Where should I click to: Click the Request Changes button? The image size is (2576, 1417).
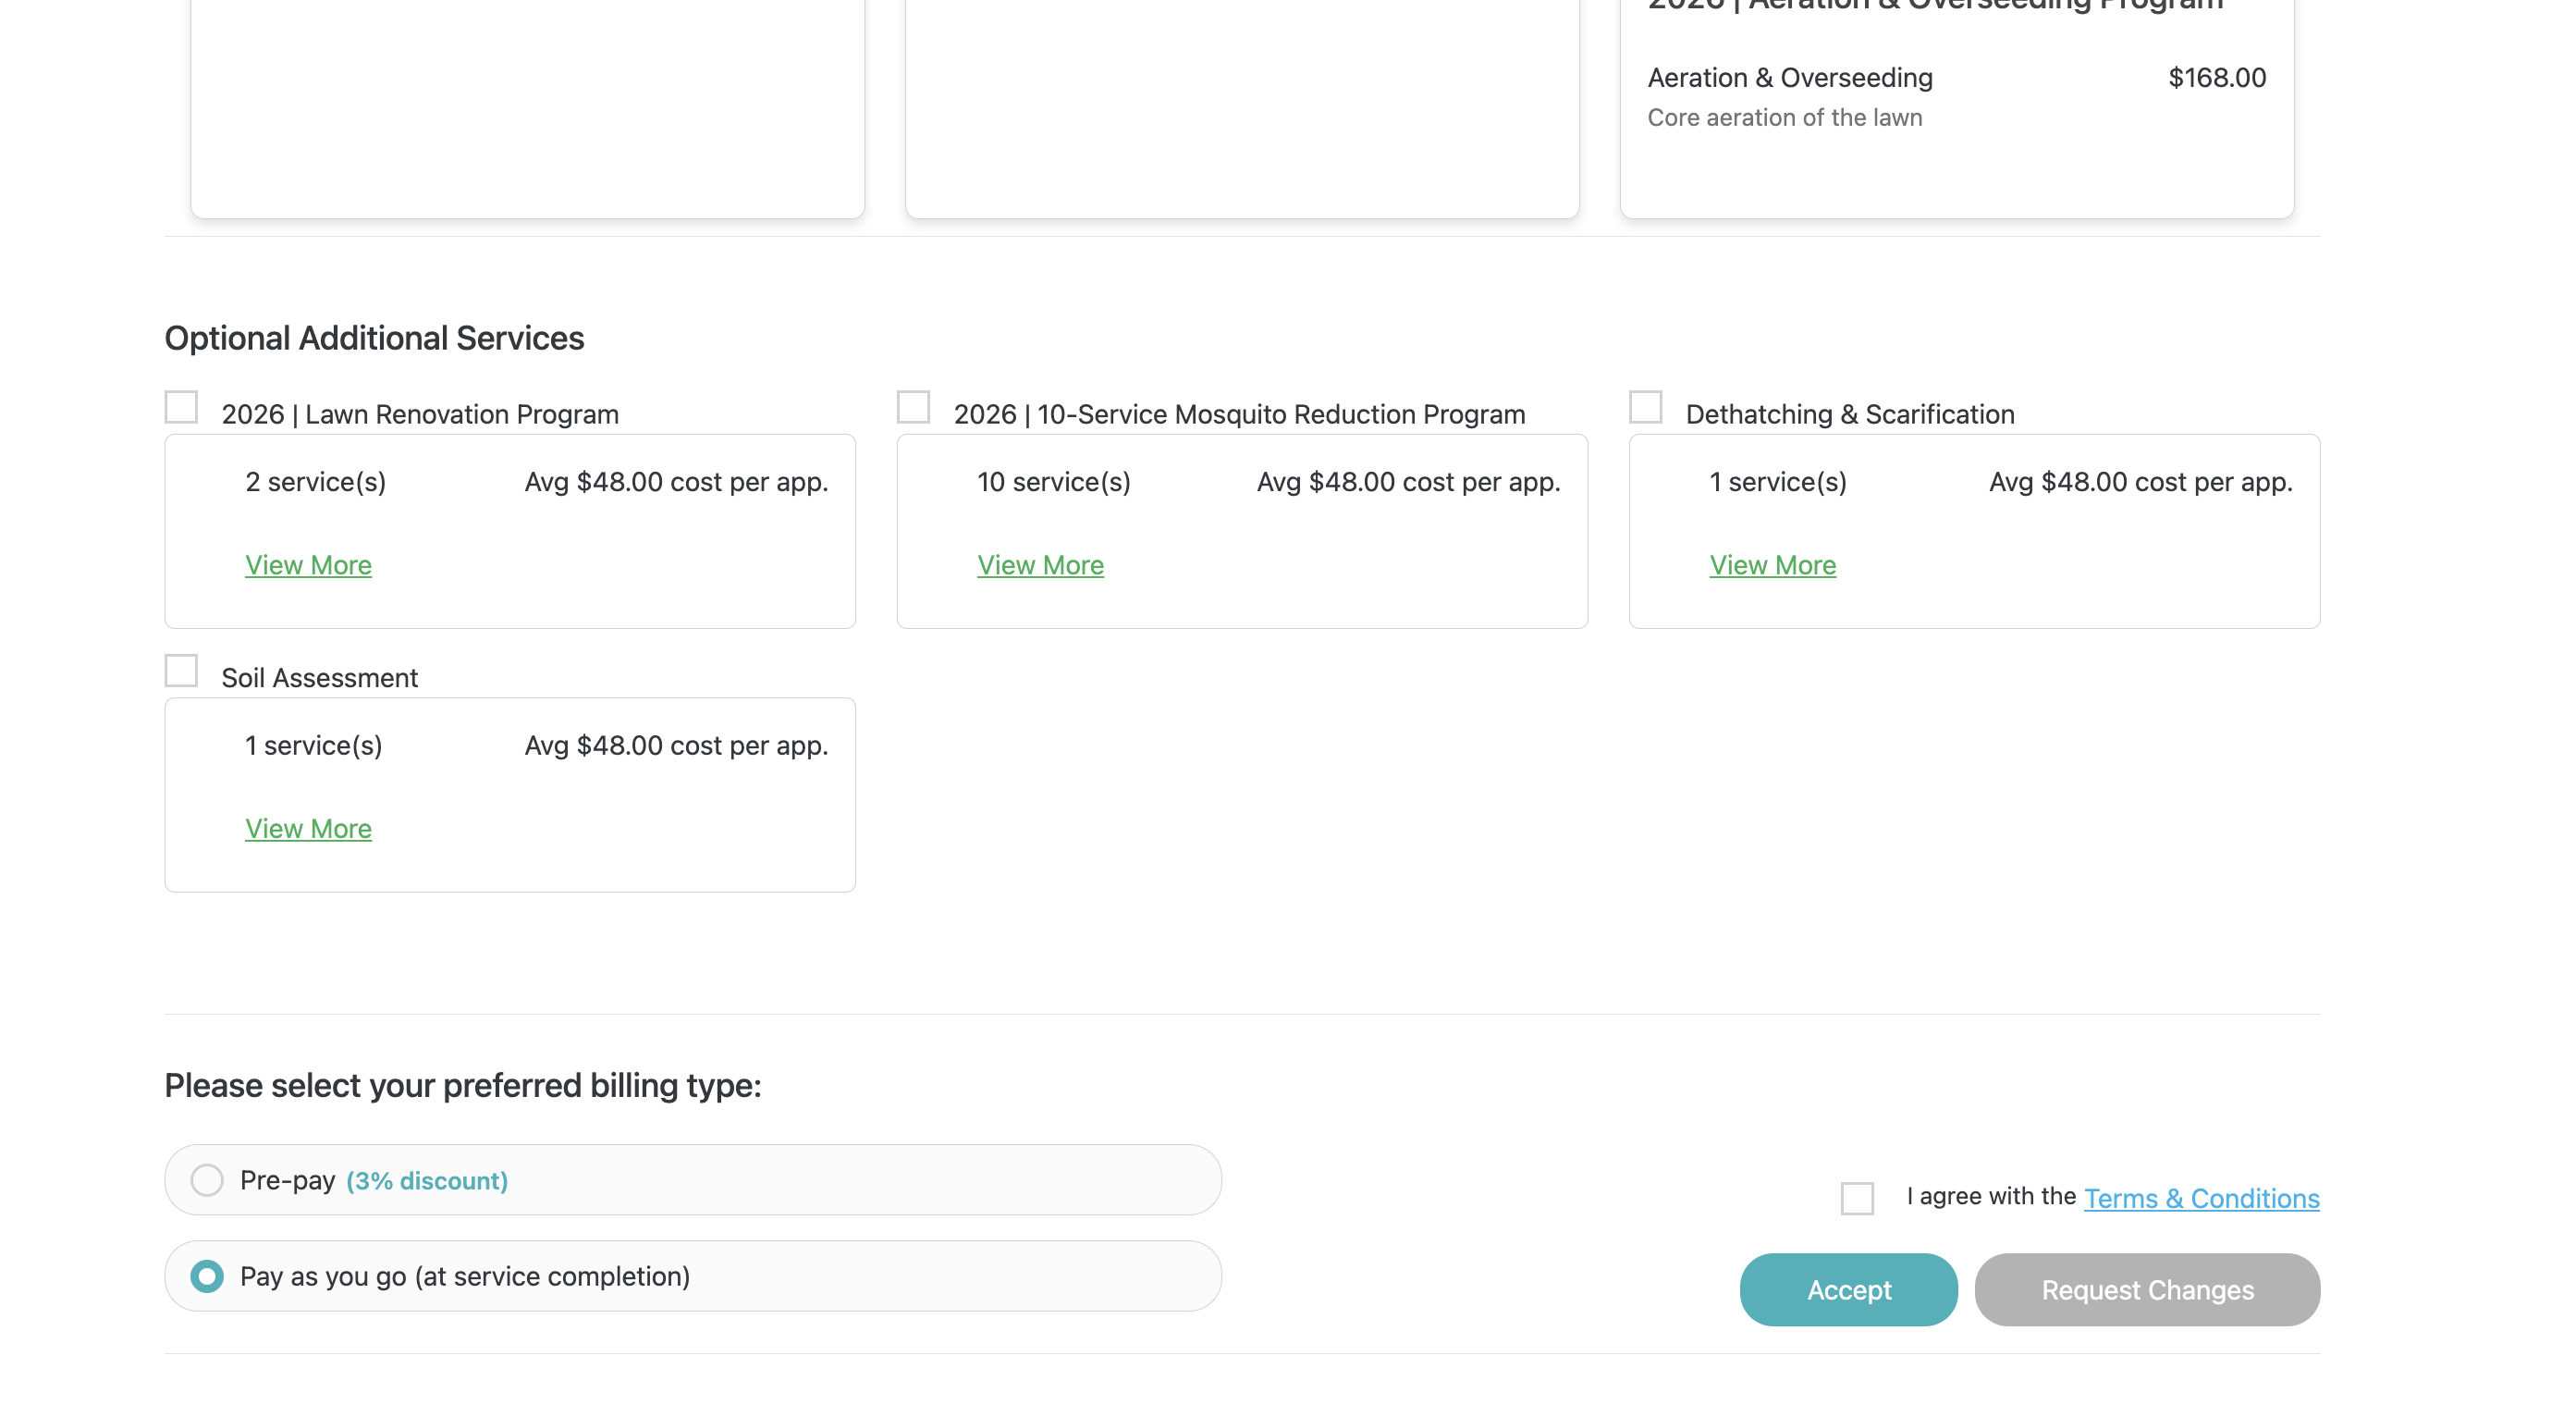tap(2147, 1290)
